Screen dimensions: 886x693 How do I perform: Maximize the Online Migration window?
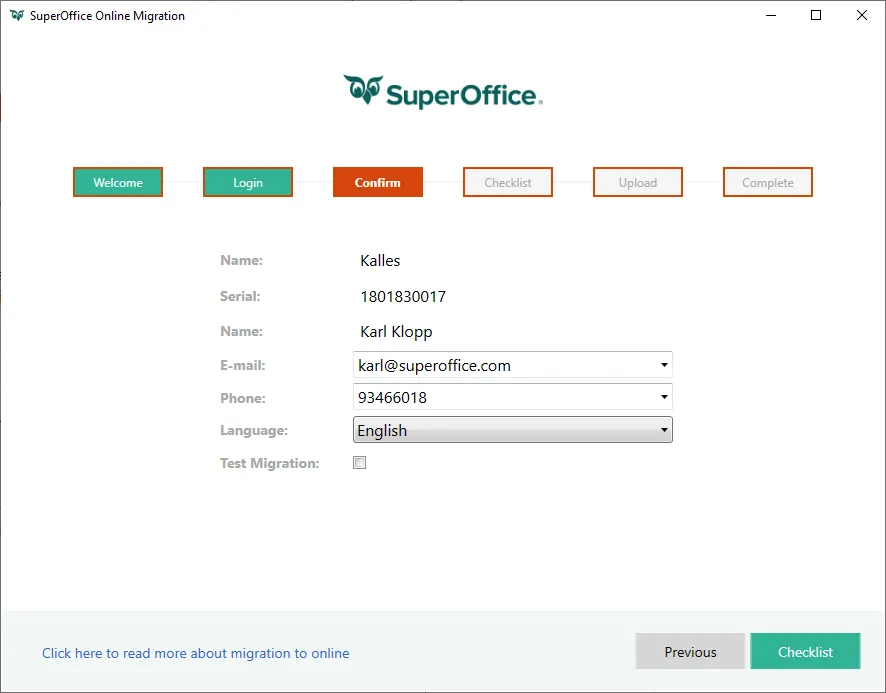point(816,16)
